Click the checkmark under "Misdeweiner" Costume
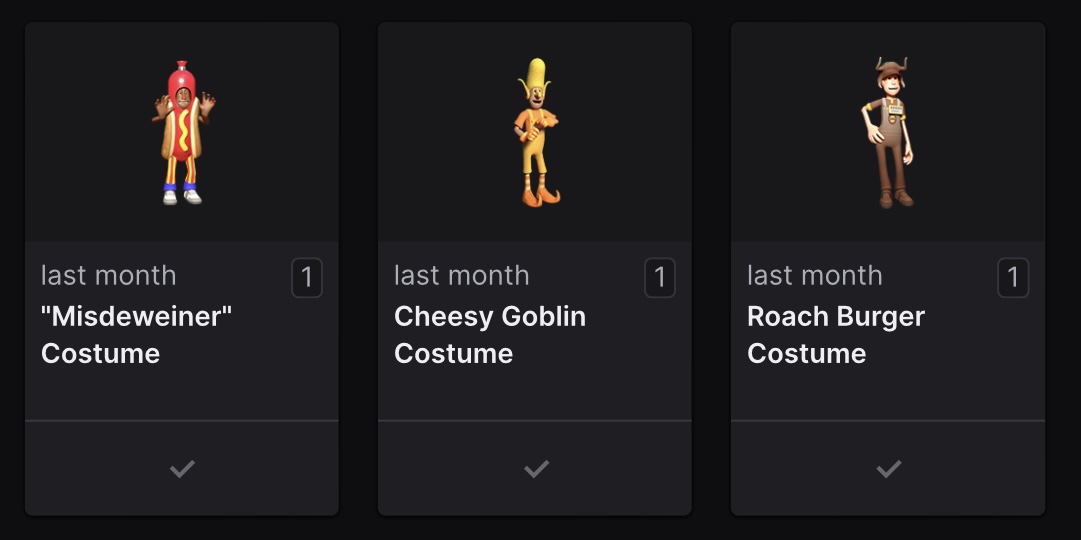 (182, 469)
